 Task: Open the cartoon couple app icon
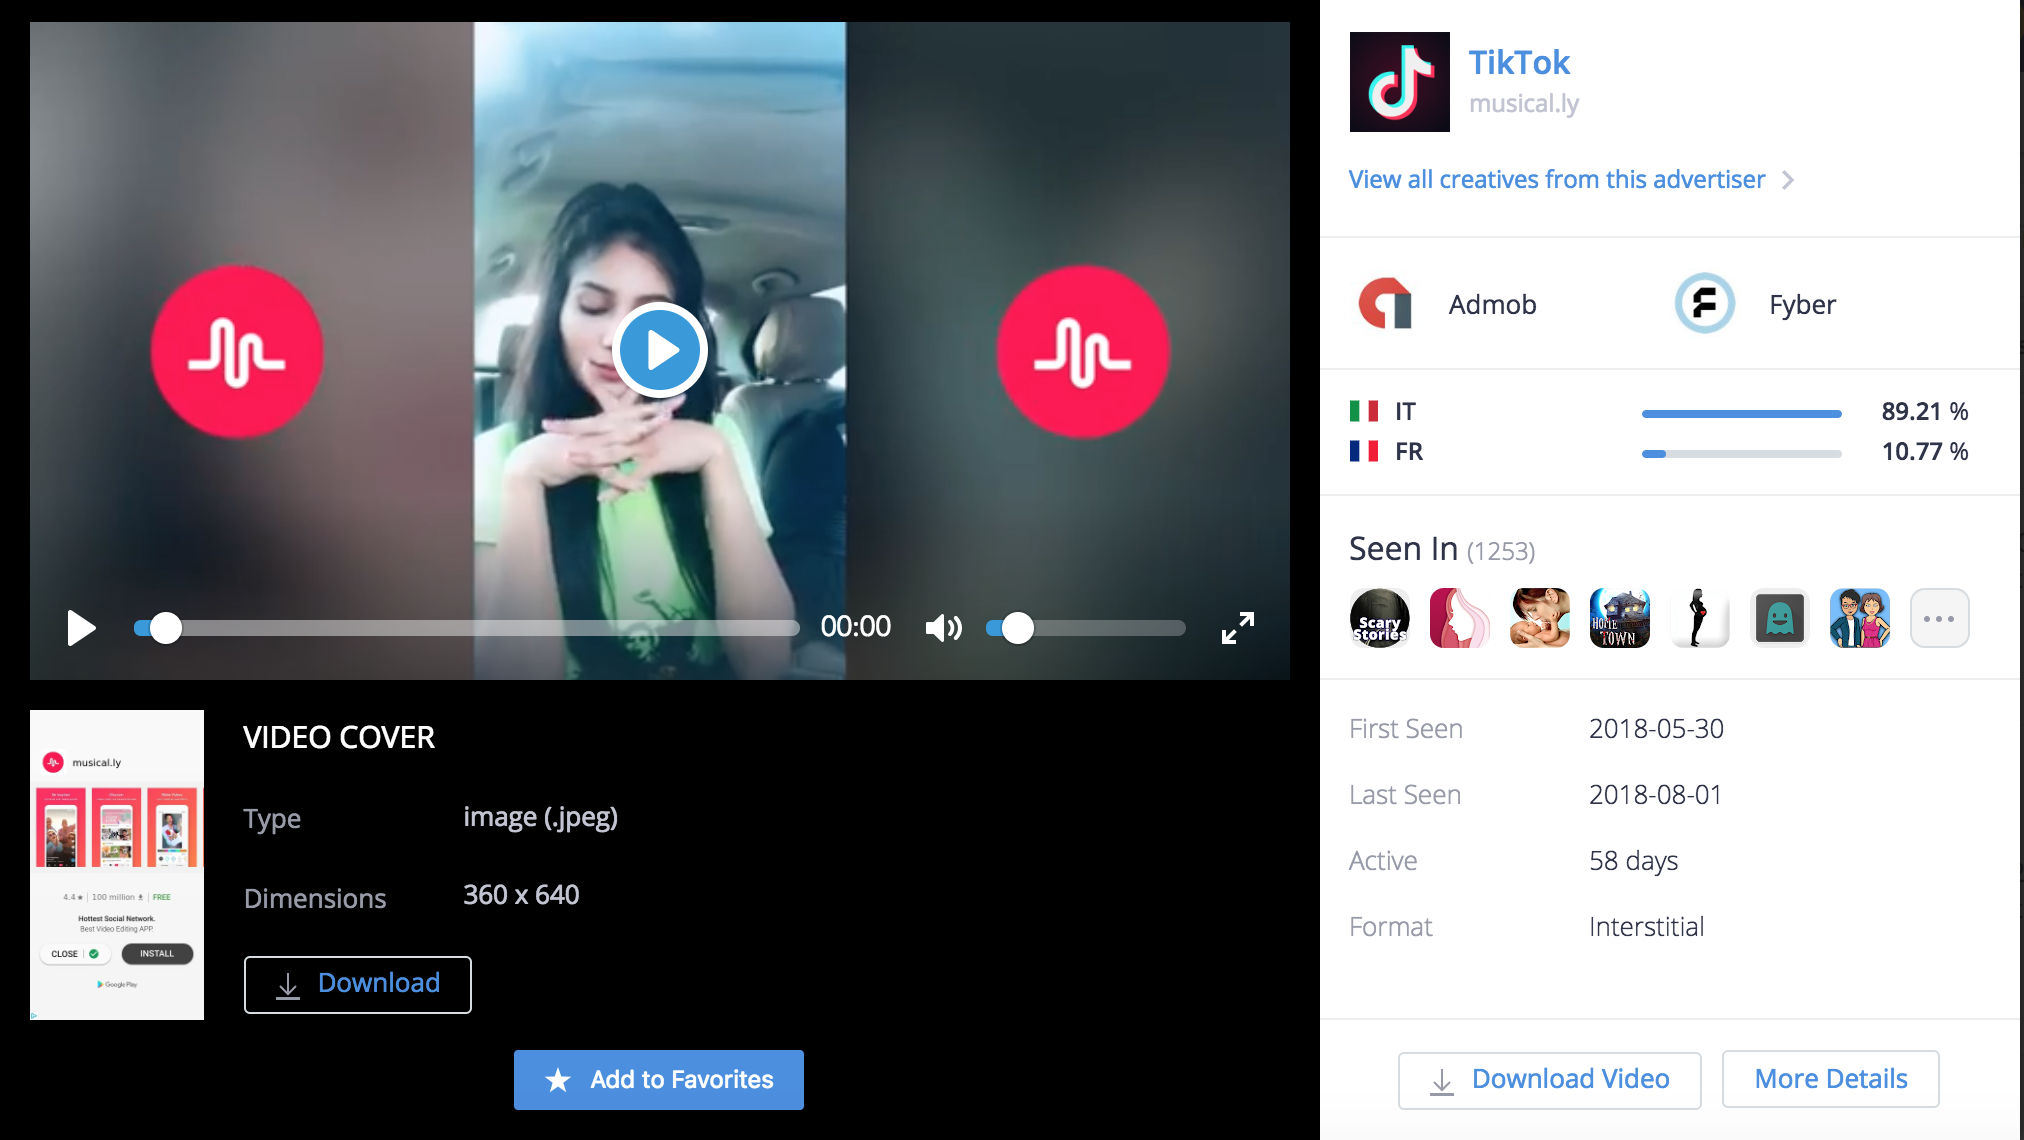[1859, 618]
